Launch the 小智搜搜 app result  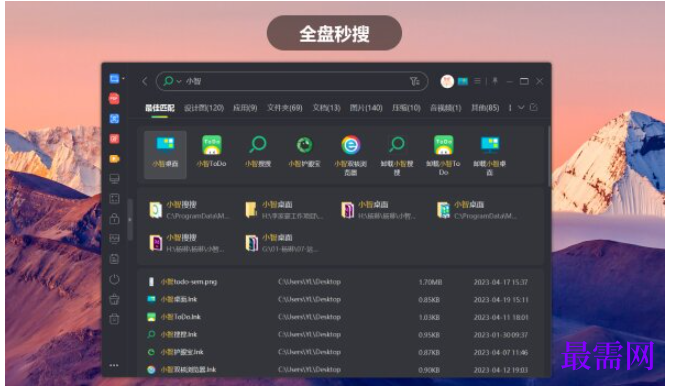[258, 151]
